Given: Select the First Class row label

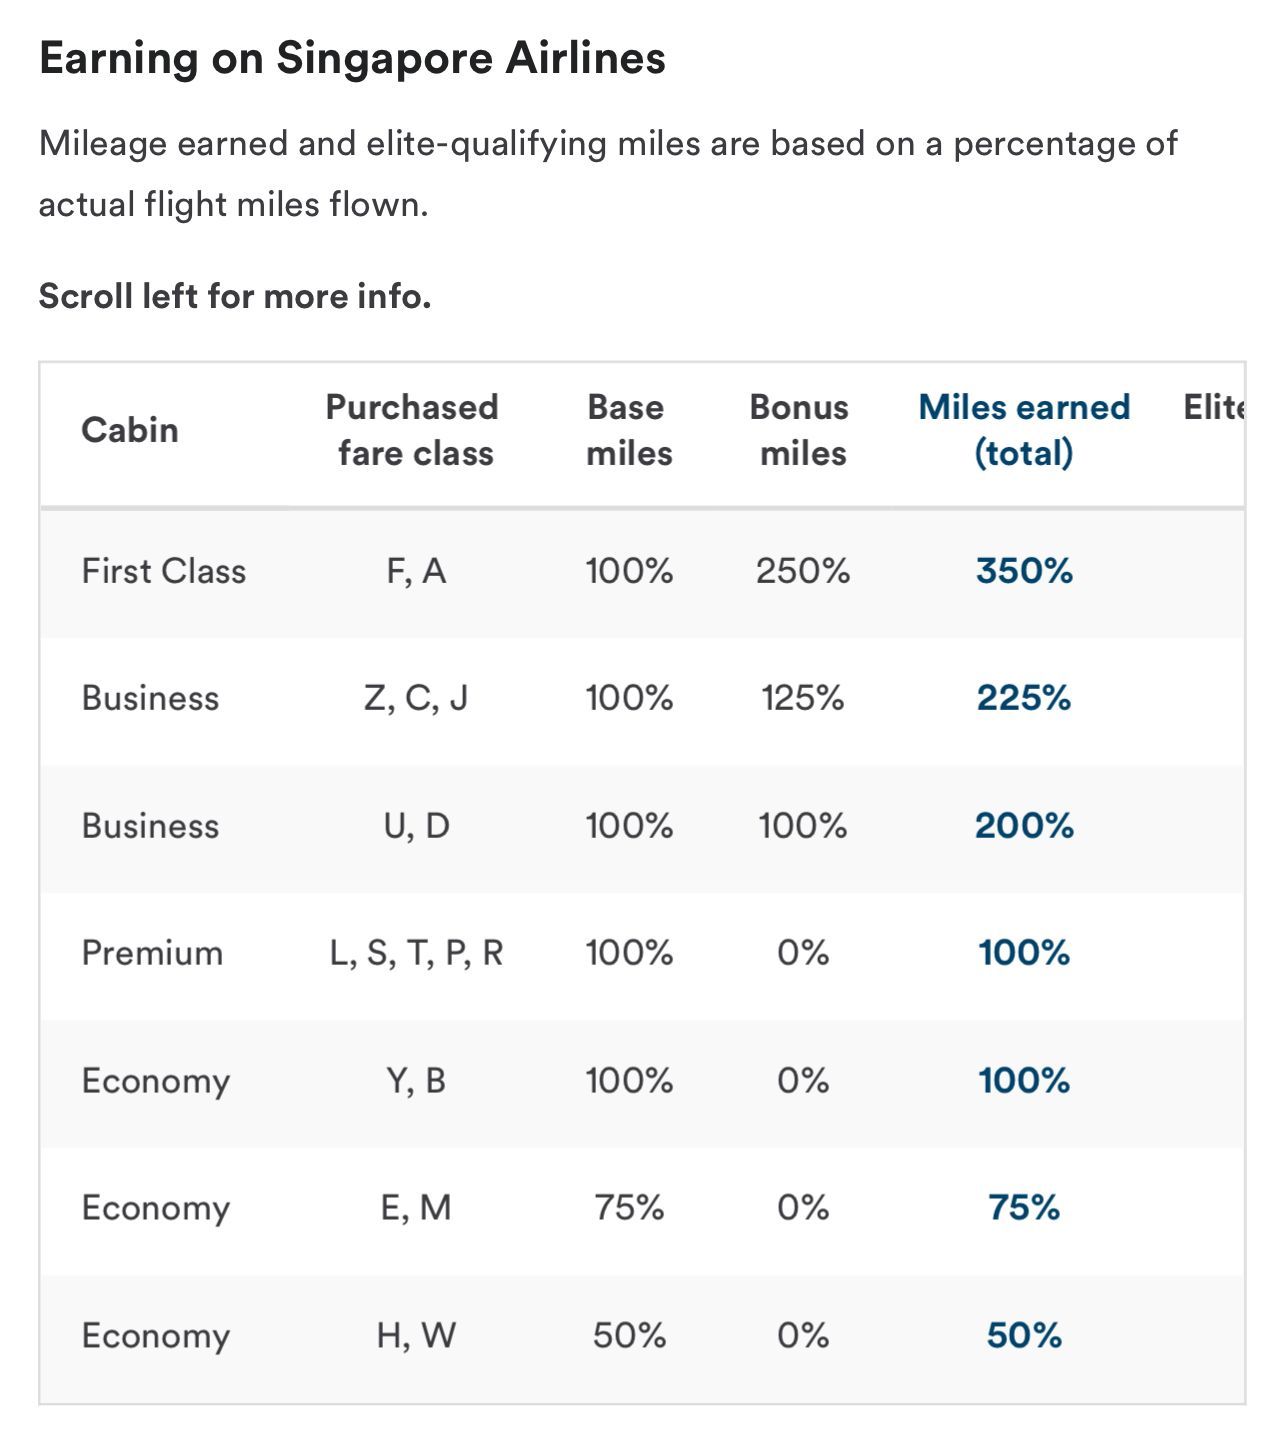Looking at the screenshot, I should tap(164, 571).
